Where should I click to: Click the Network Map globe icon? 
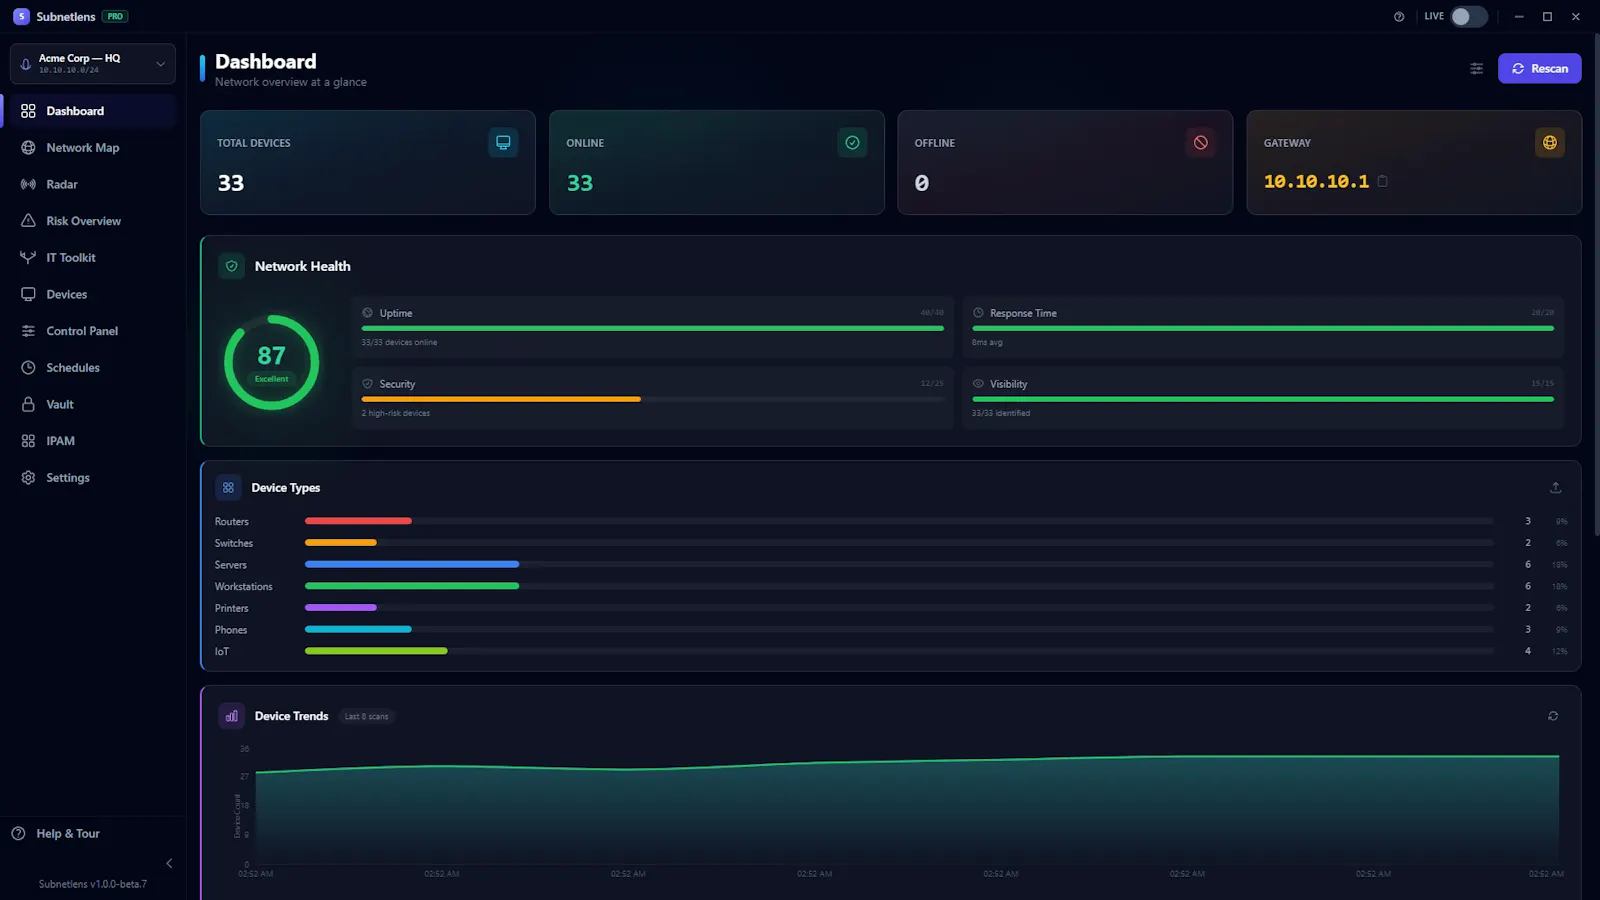[28, 148]
